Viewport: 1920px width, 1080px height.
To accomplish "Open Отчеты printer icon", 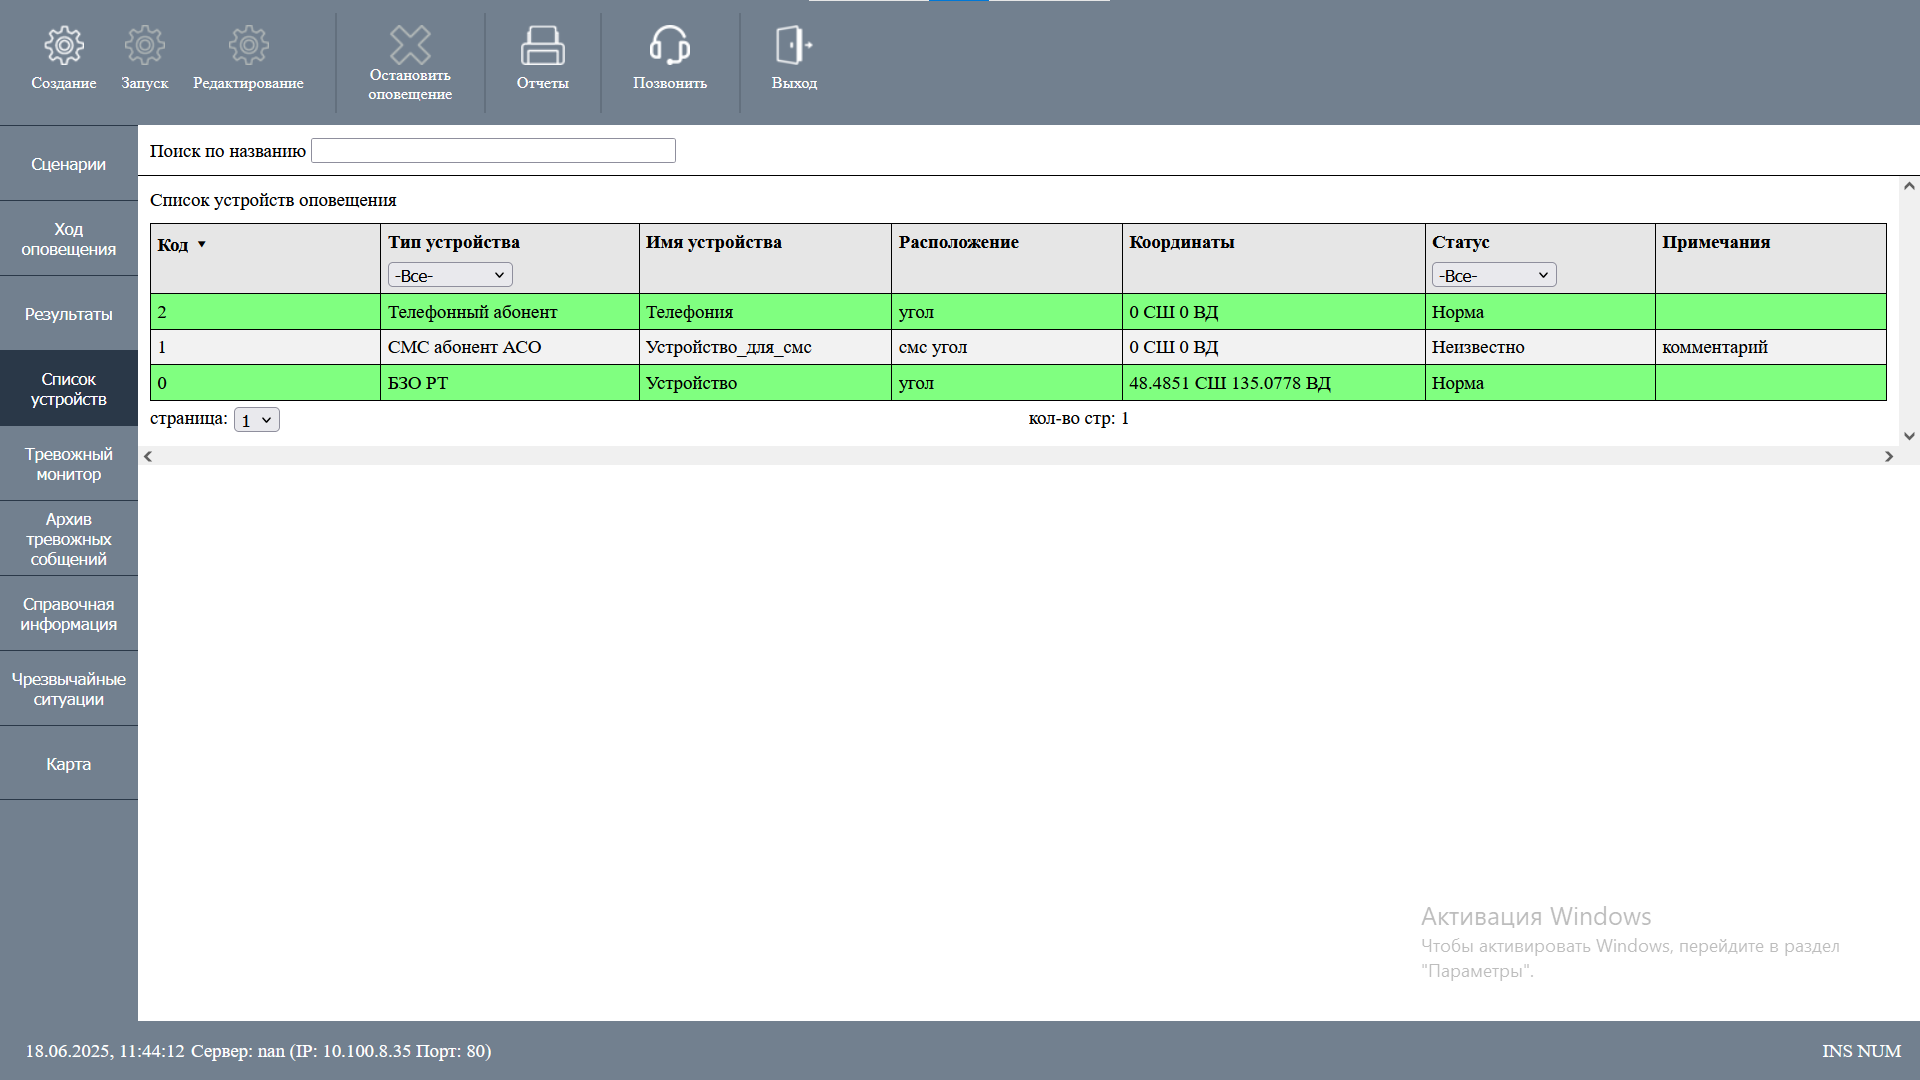I will (543, 45).
